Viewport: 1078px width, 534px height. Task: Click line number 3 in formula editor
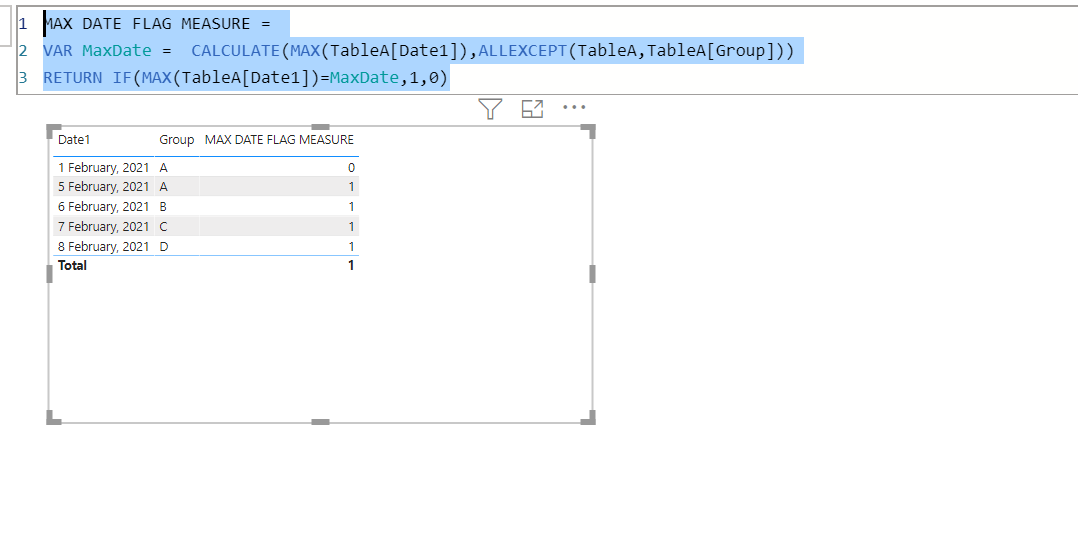tap(23, 78)
